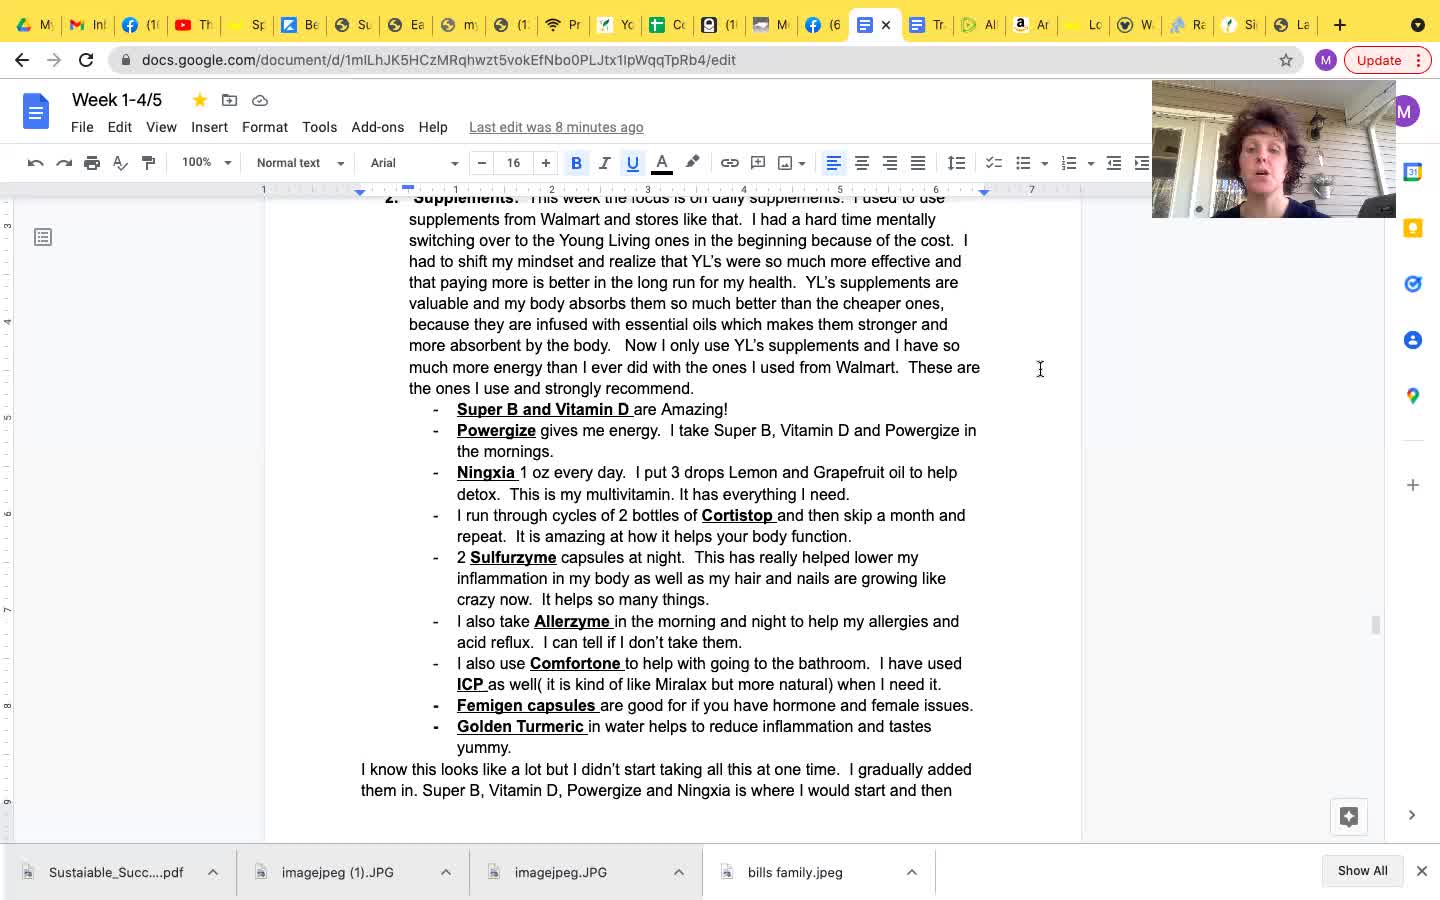Toggle Bold formatting
This screenshot has height=900, width=1440.
pos(576,163)
